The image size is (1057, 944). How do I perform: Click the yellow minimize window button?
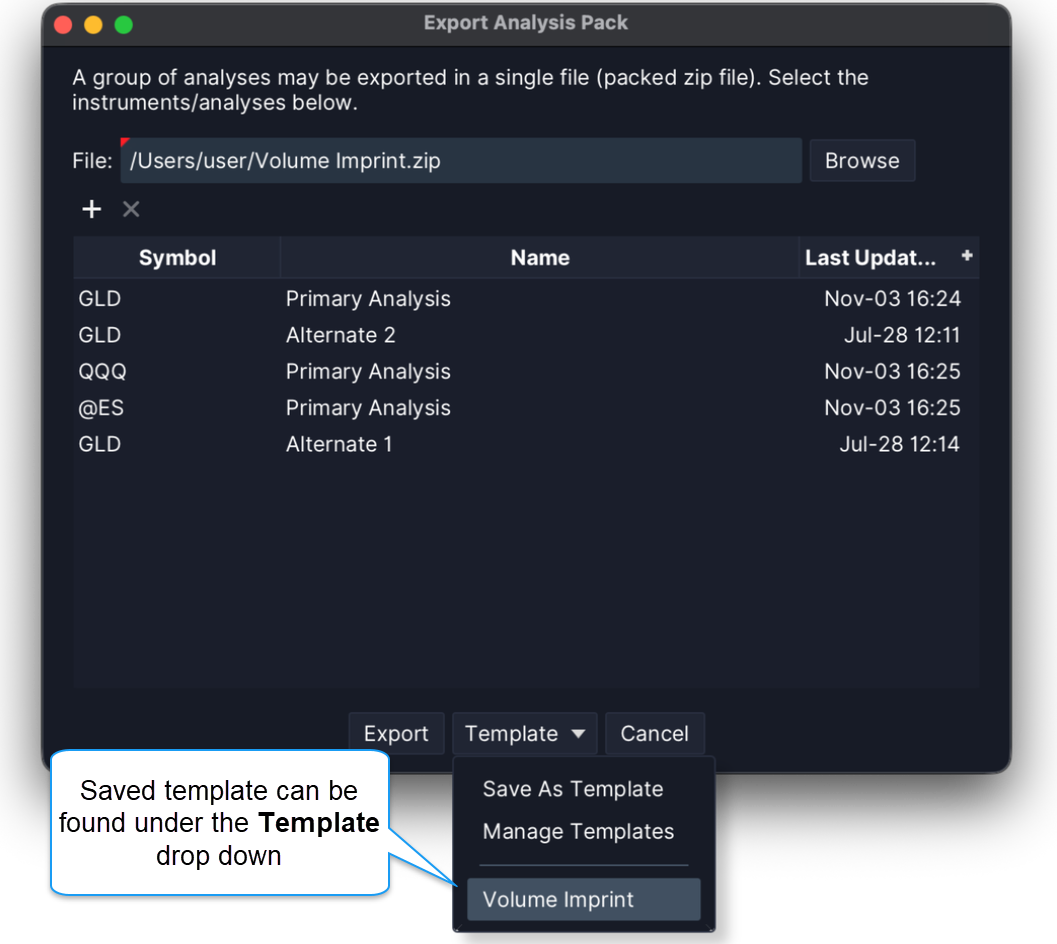pos(93,24)
